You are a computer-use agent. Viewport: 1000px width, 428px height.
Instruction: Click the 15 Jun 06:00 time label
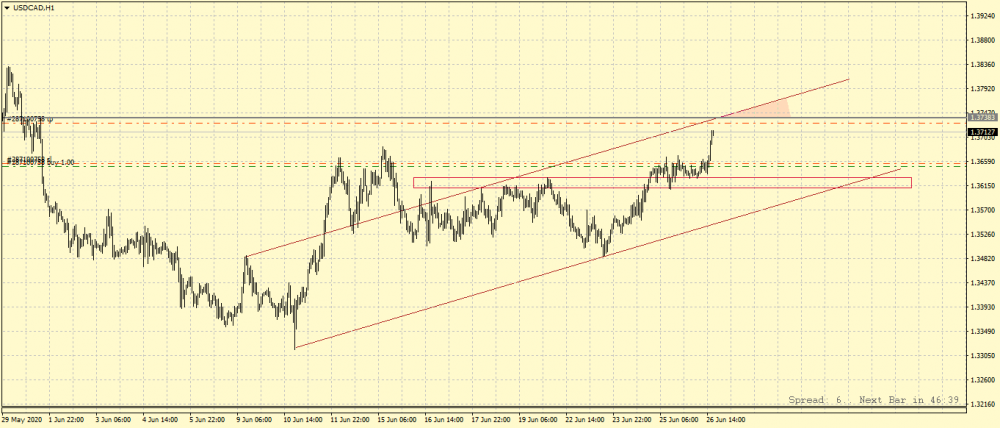coord(397,420)
